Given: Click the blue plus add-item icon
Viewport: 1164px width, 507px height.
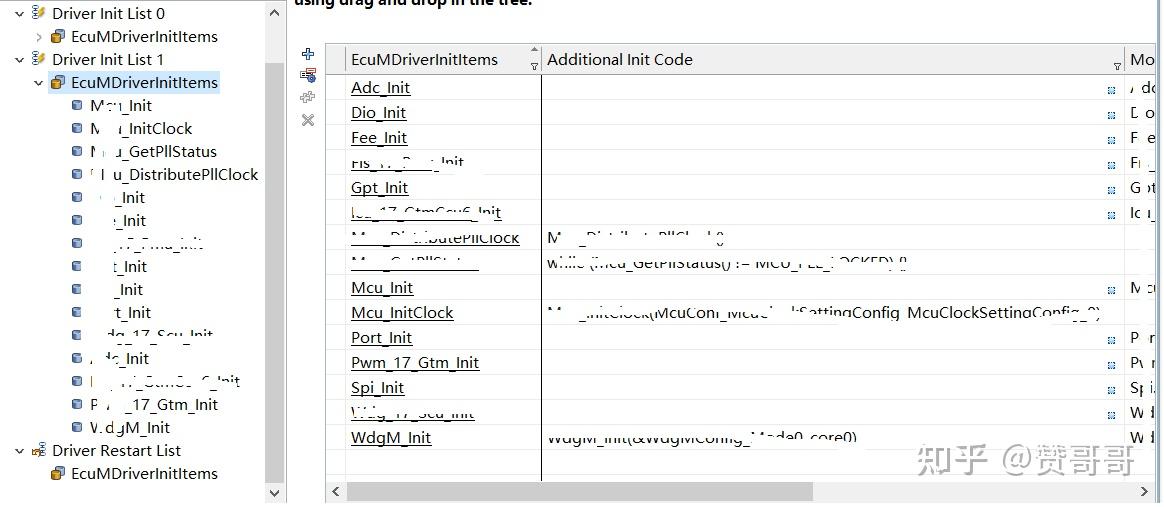Looking at the screenshot, I should tap(308, 54).
